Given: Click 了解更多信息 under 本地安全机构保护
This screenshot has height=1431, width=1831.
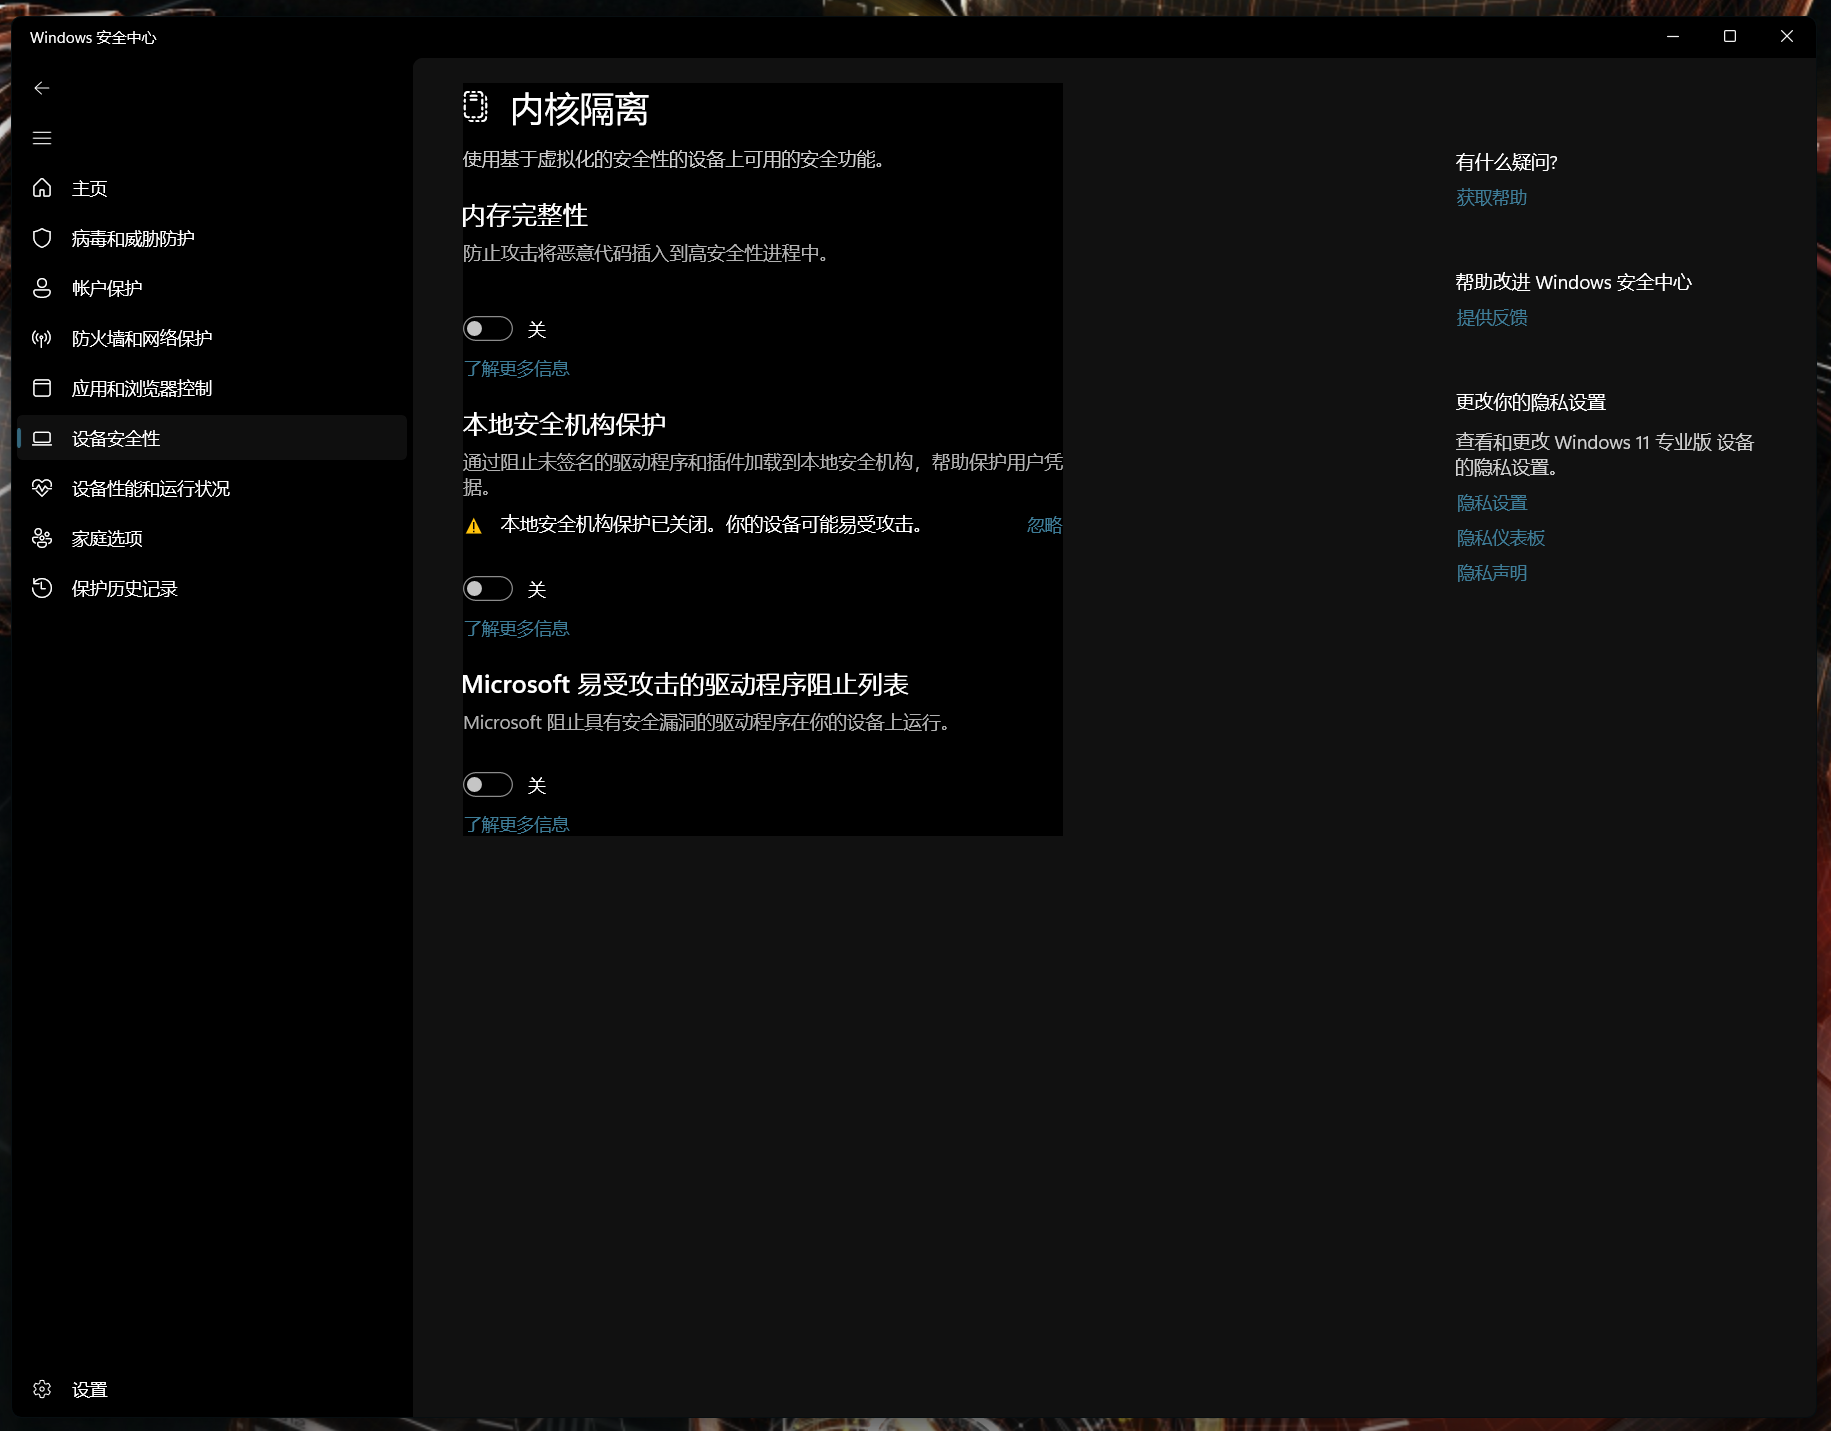Looking at the screenshot, I should pos(516,629).
